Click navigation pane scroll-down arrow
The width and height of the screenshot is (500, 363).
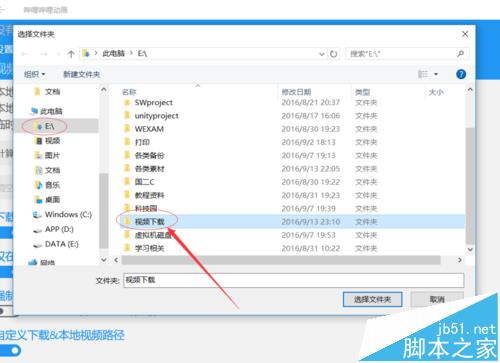pyautogui.click(x=104, y=260)
